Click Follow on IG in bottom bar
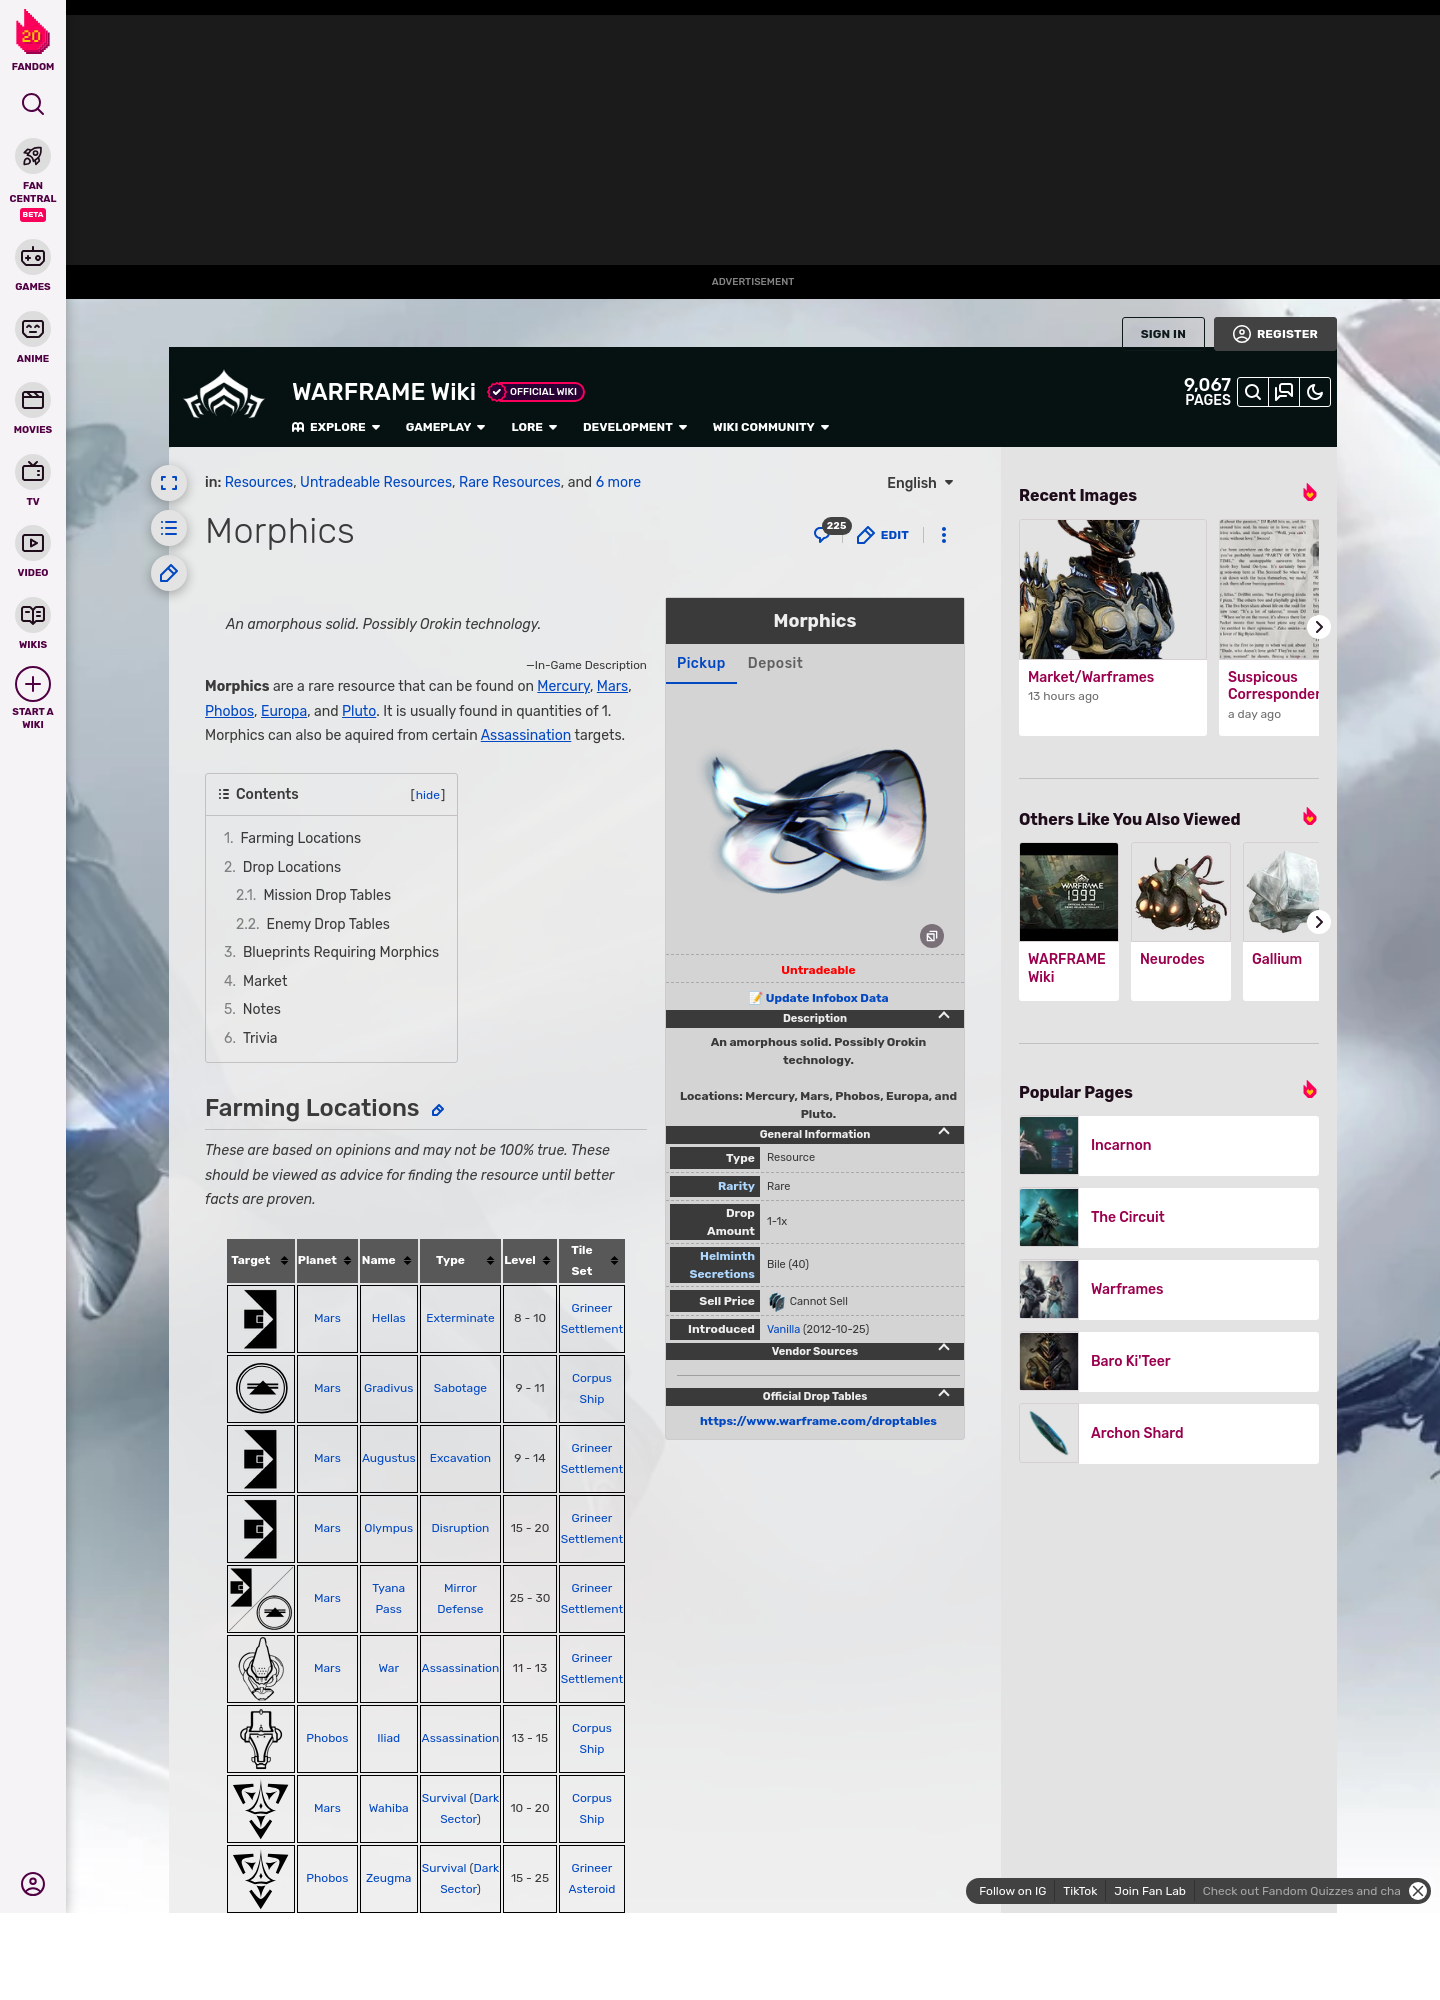Image resolution: width=1440 pixels, height=2000 pixels. (1012, 1891)
